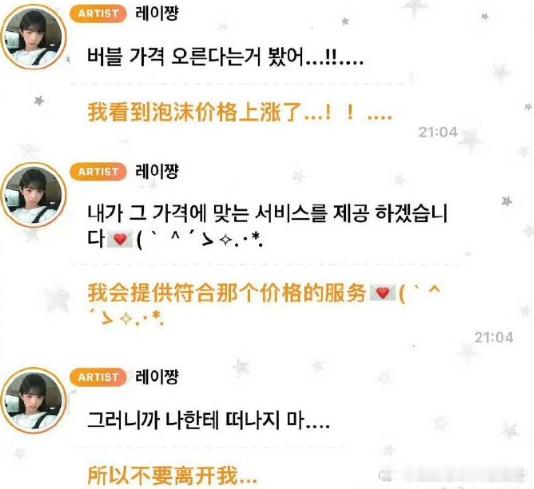534x489 pixels.
Task: Click the kaomoji text after the Korean message
Action: (x=200, y=239)
